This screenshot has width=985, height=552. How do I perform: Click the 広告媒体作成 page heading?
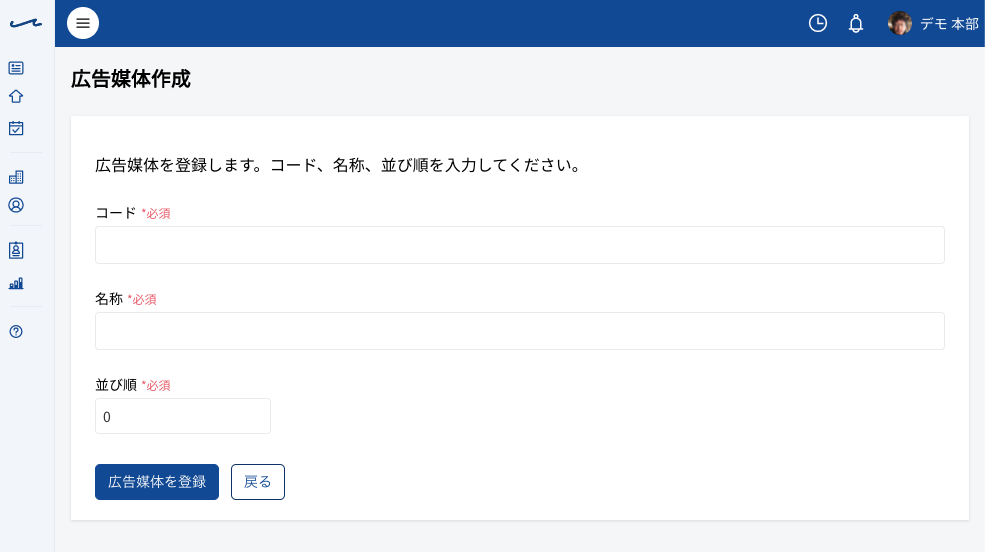131,79
